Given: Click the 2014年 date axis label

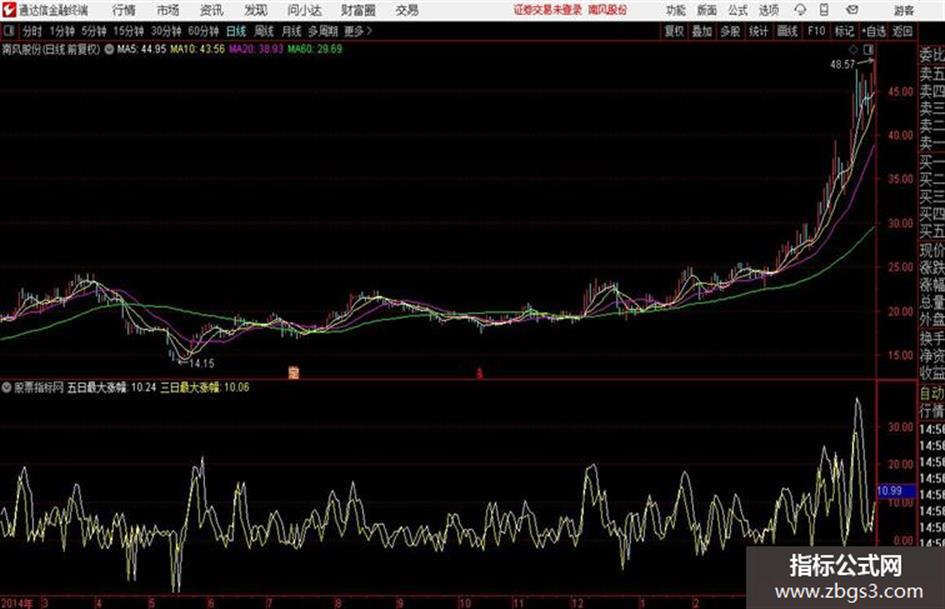Looking at the screenshot, I should [17, 603].
